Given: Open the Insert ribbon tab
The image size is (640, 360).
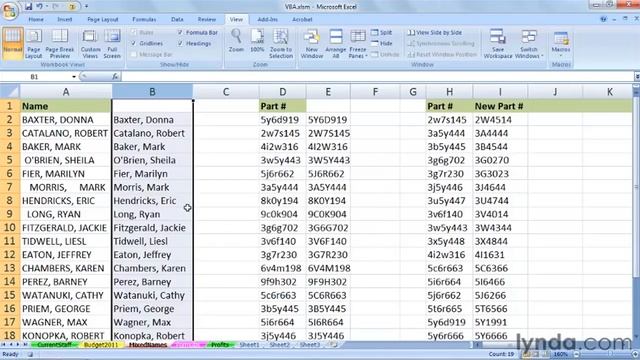Looking at the screenshot, I should tap(64, 19).
